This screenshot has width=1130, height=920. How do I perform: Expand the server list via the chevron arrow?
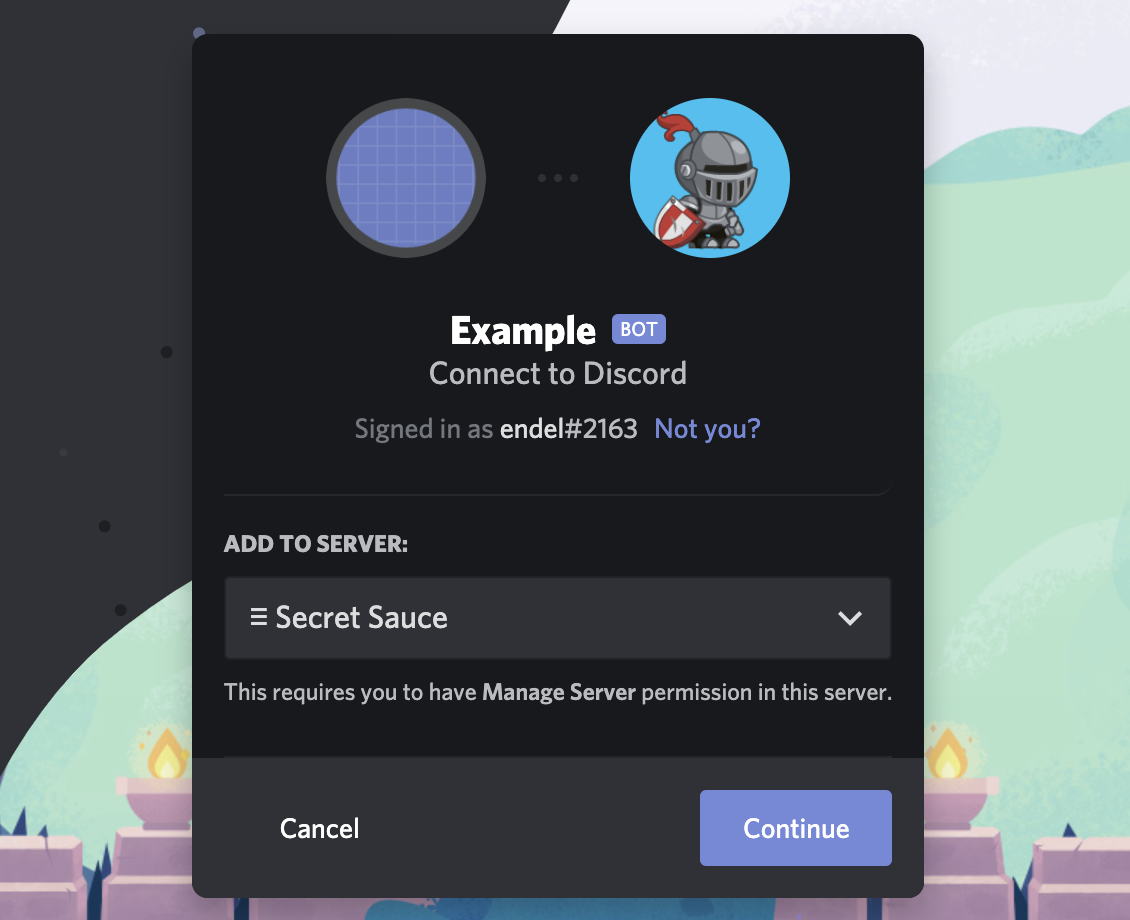850,618
